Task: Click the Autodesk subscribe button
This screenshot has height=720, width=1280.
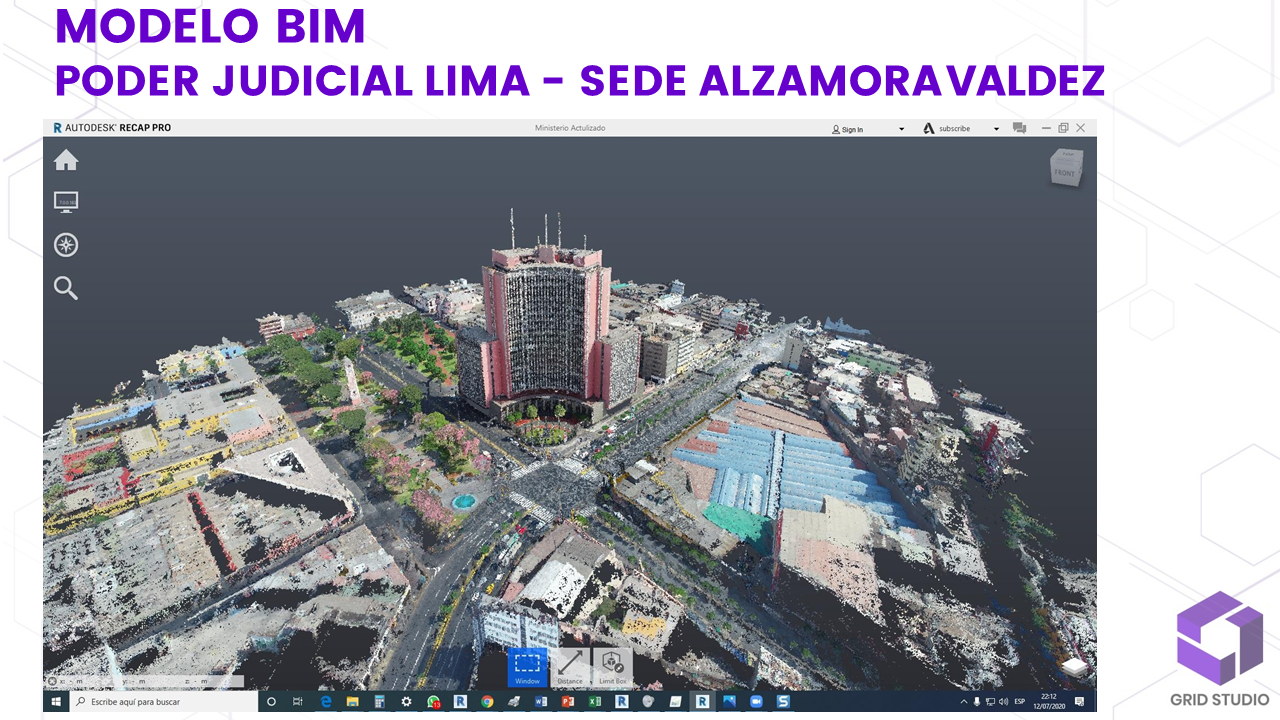Action: [x=947, y=129]
